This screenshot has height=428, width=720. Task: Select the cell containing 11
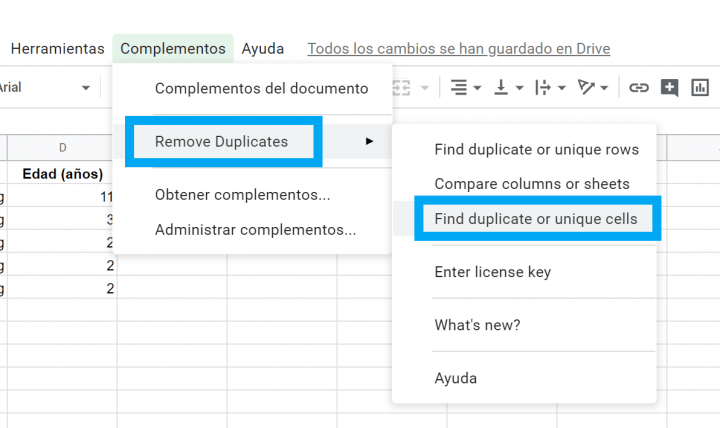[x=62, y=197]
